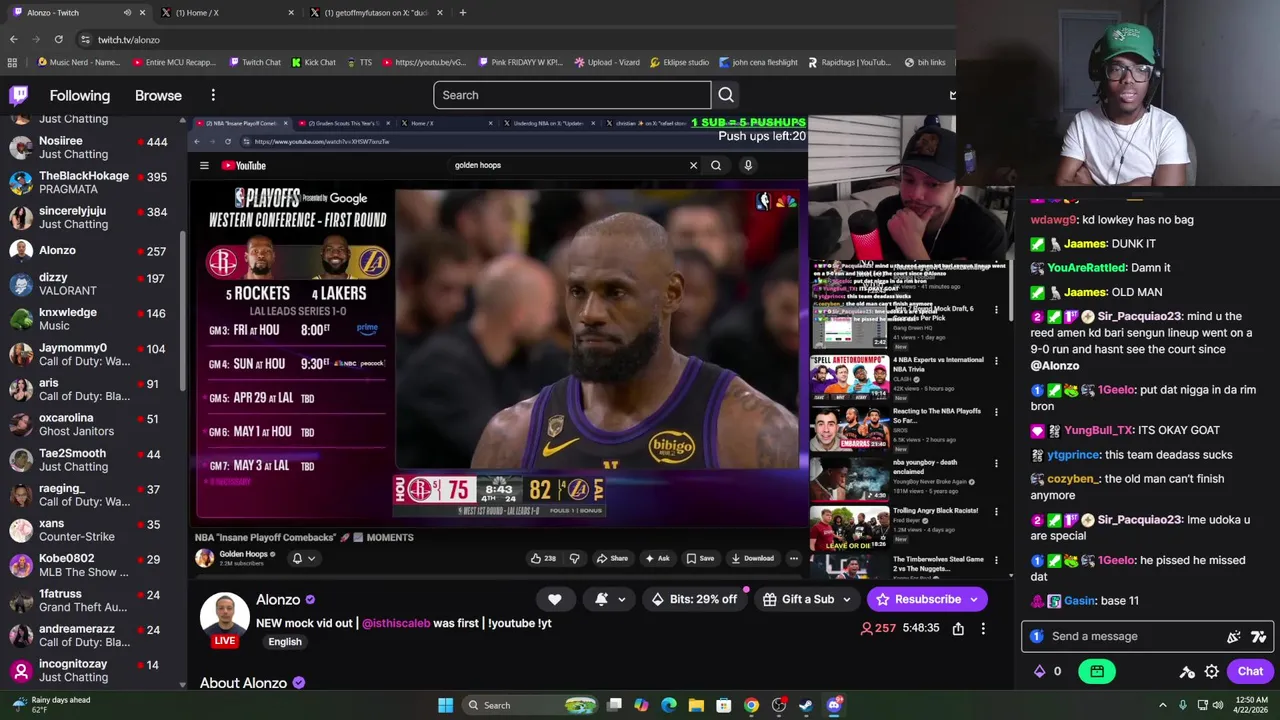This screenshot has width=1280, height=720.
Task: Switch to the Home / X browser tab
Action: point(230,12)
